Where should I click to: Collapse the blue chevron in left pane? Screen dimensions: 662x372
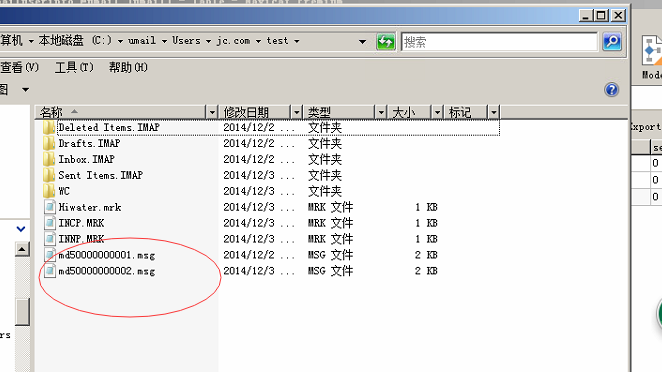(x=21, y=229)
